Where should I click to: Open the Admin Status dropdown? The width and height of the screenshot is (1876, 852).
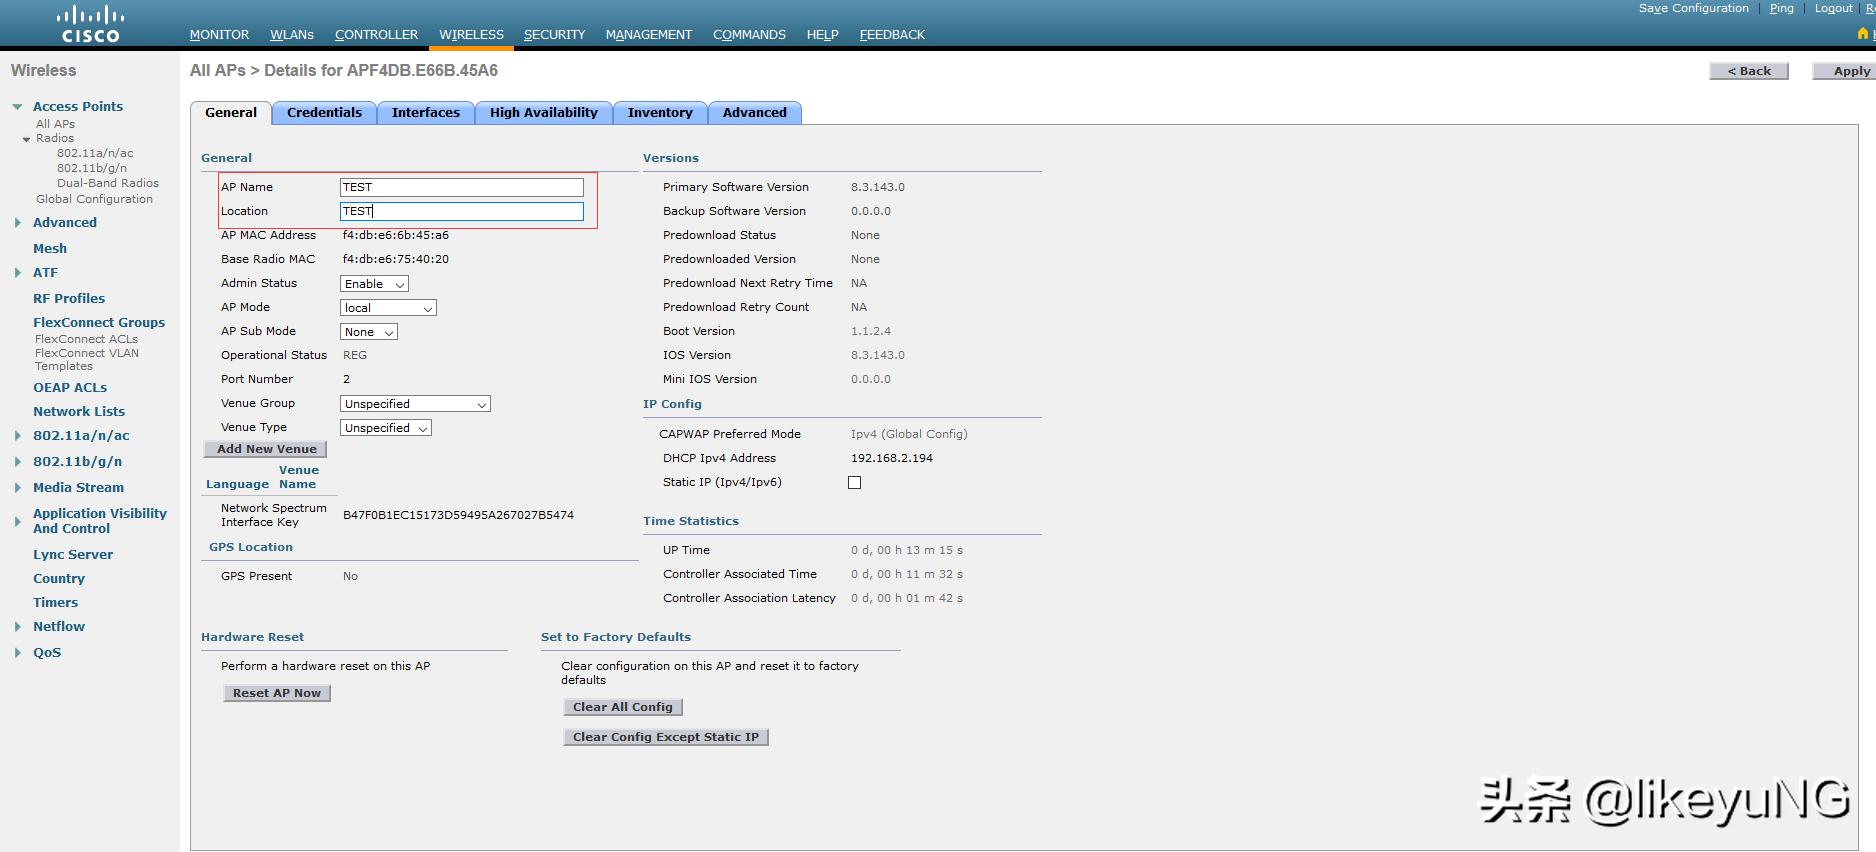374,284
